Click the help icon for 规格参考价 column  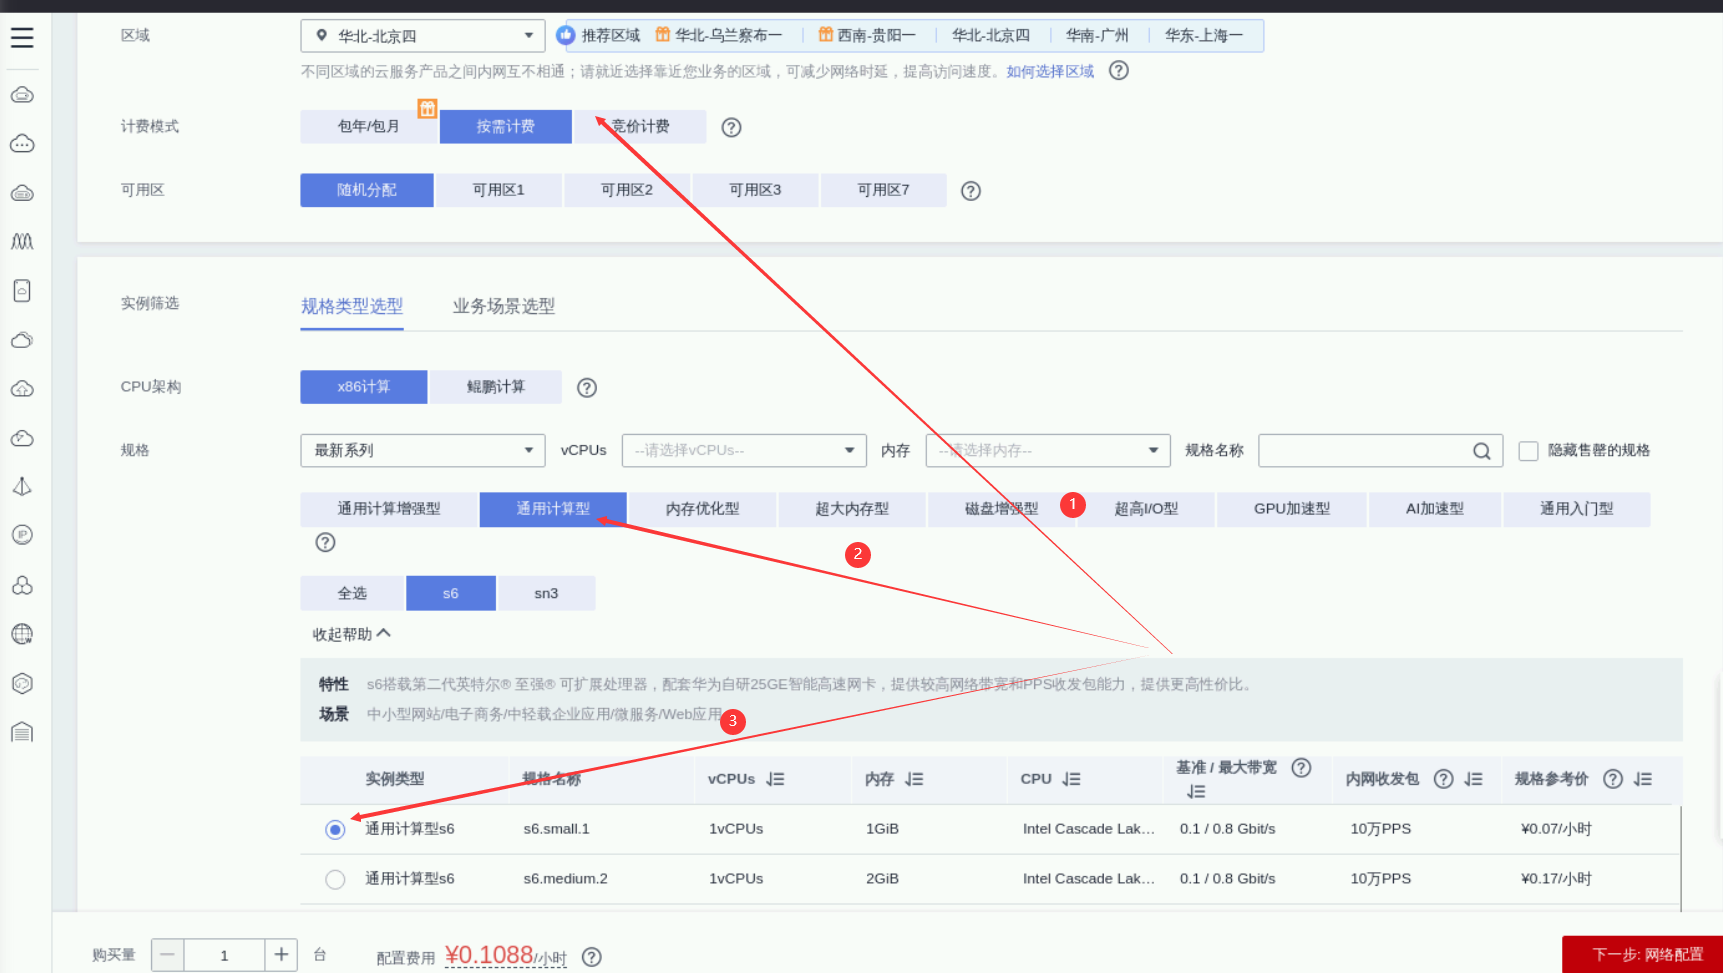click(1612, 779)
